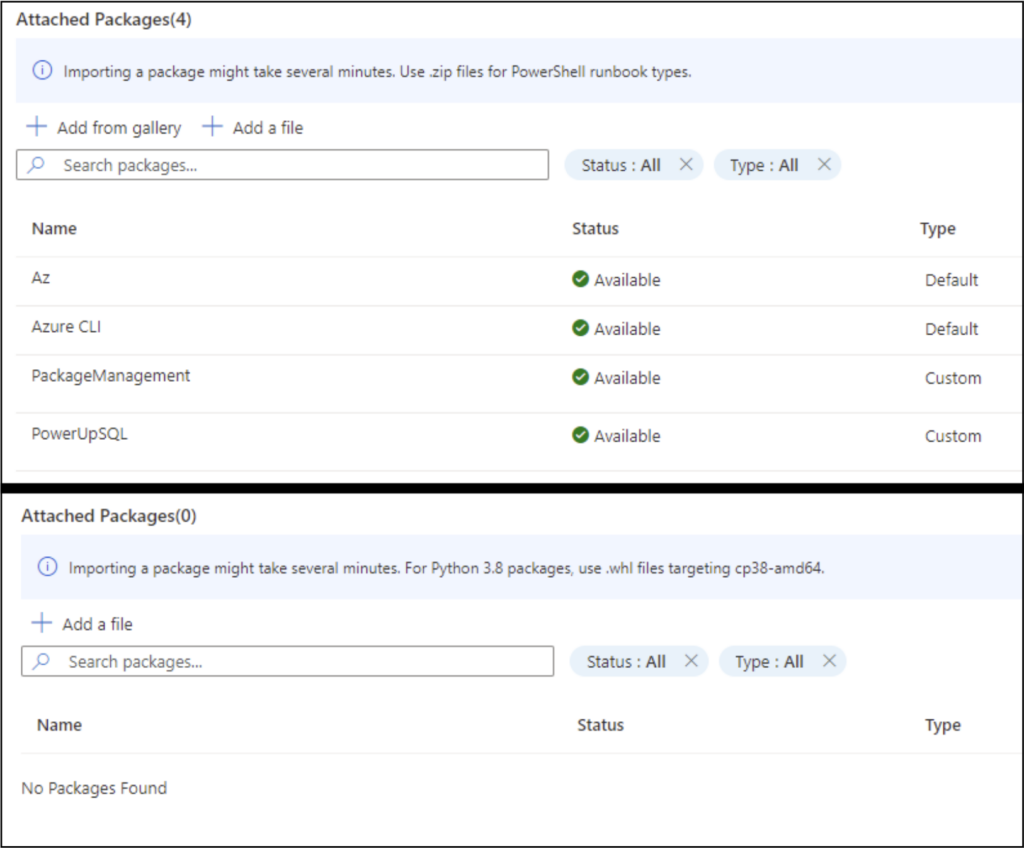Click the No Packages Found message

click(x=94, y=788)
